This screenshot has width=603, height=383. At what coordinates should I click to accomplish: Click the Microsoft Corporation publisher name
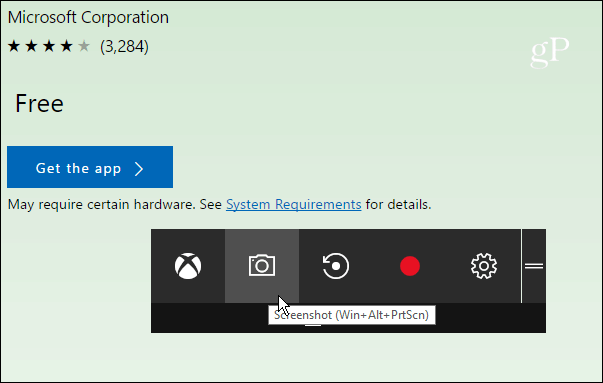(x=88, y=17)
